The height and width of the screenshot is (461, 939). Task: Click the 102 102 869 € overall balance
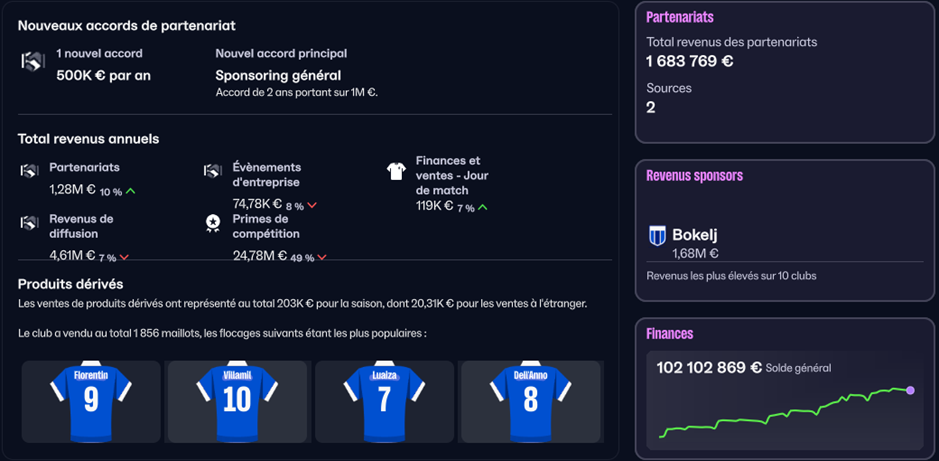709,367
